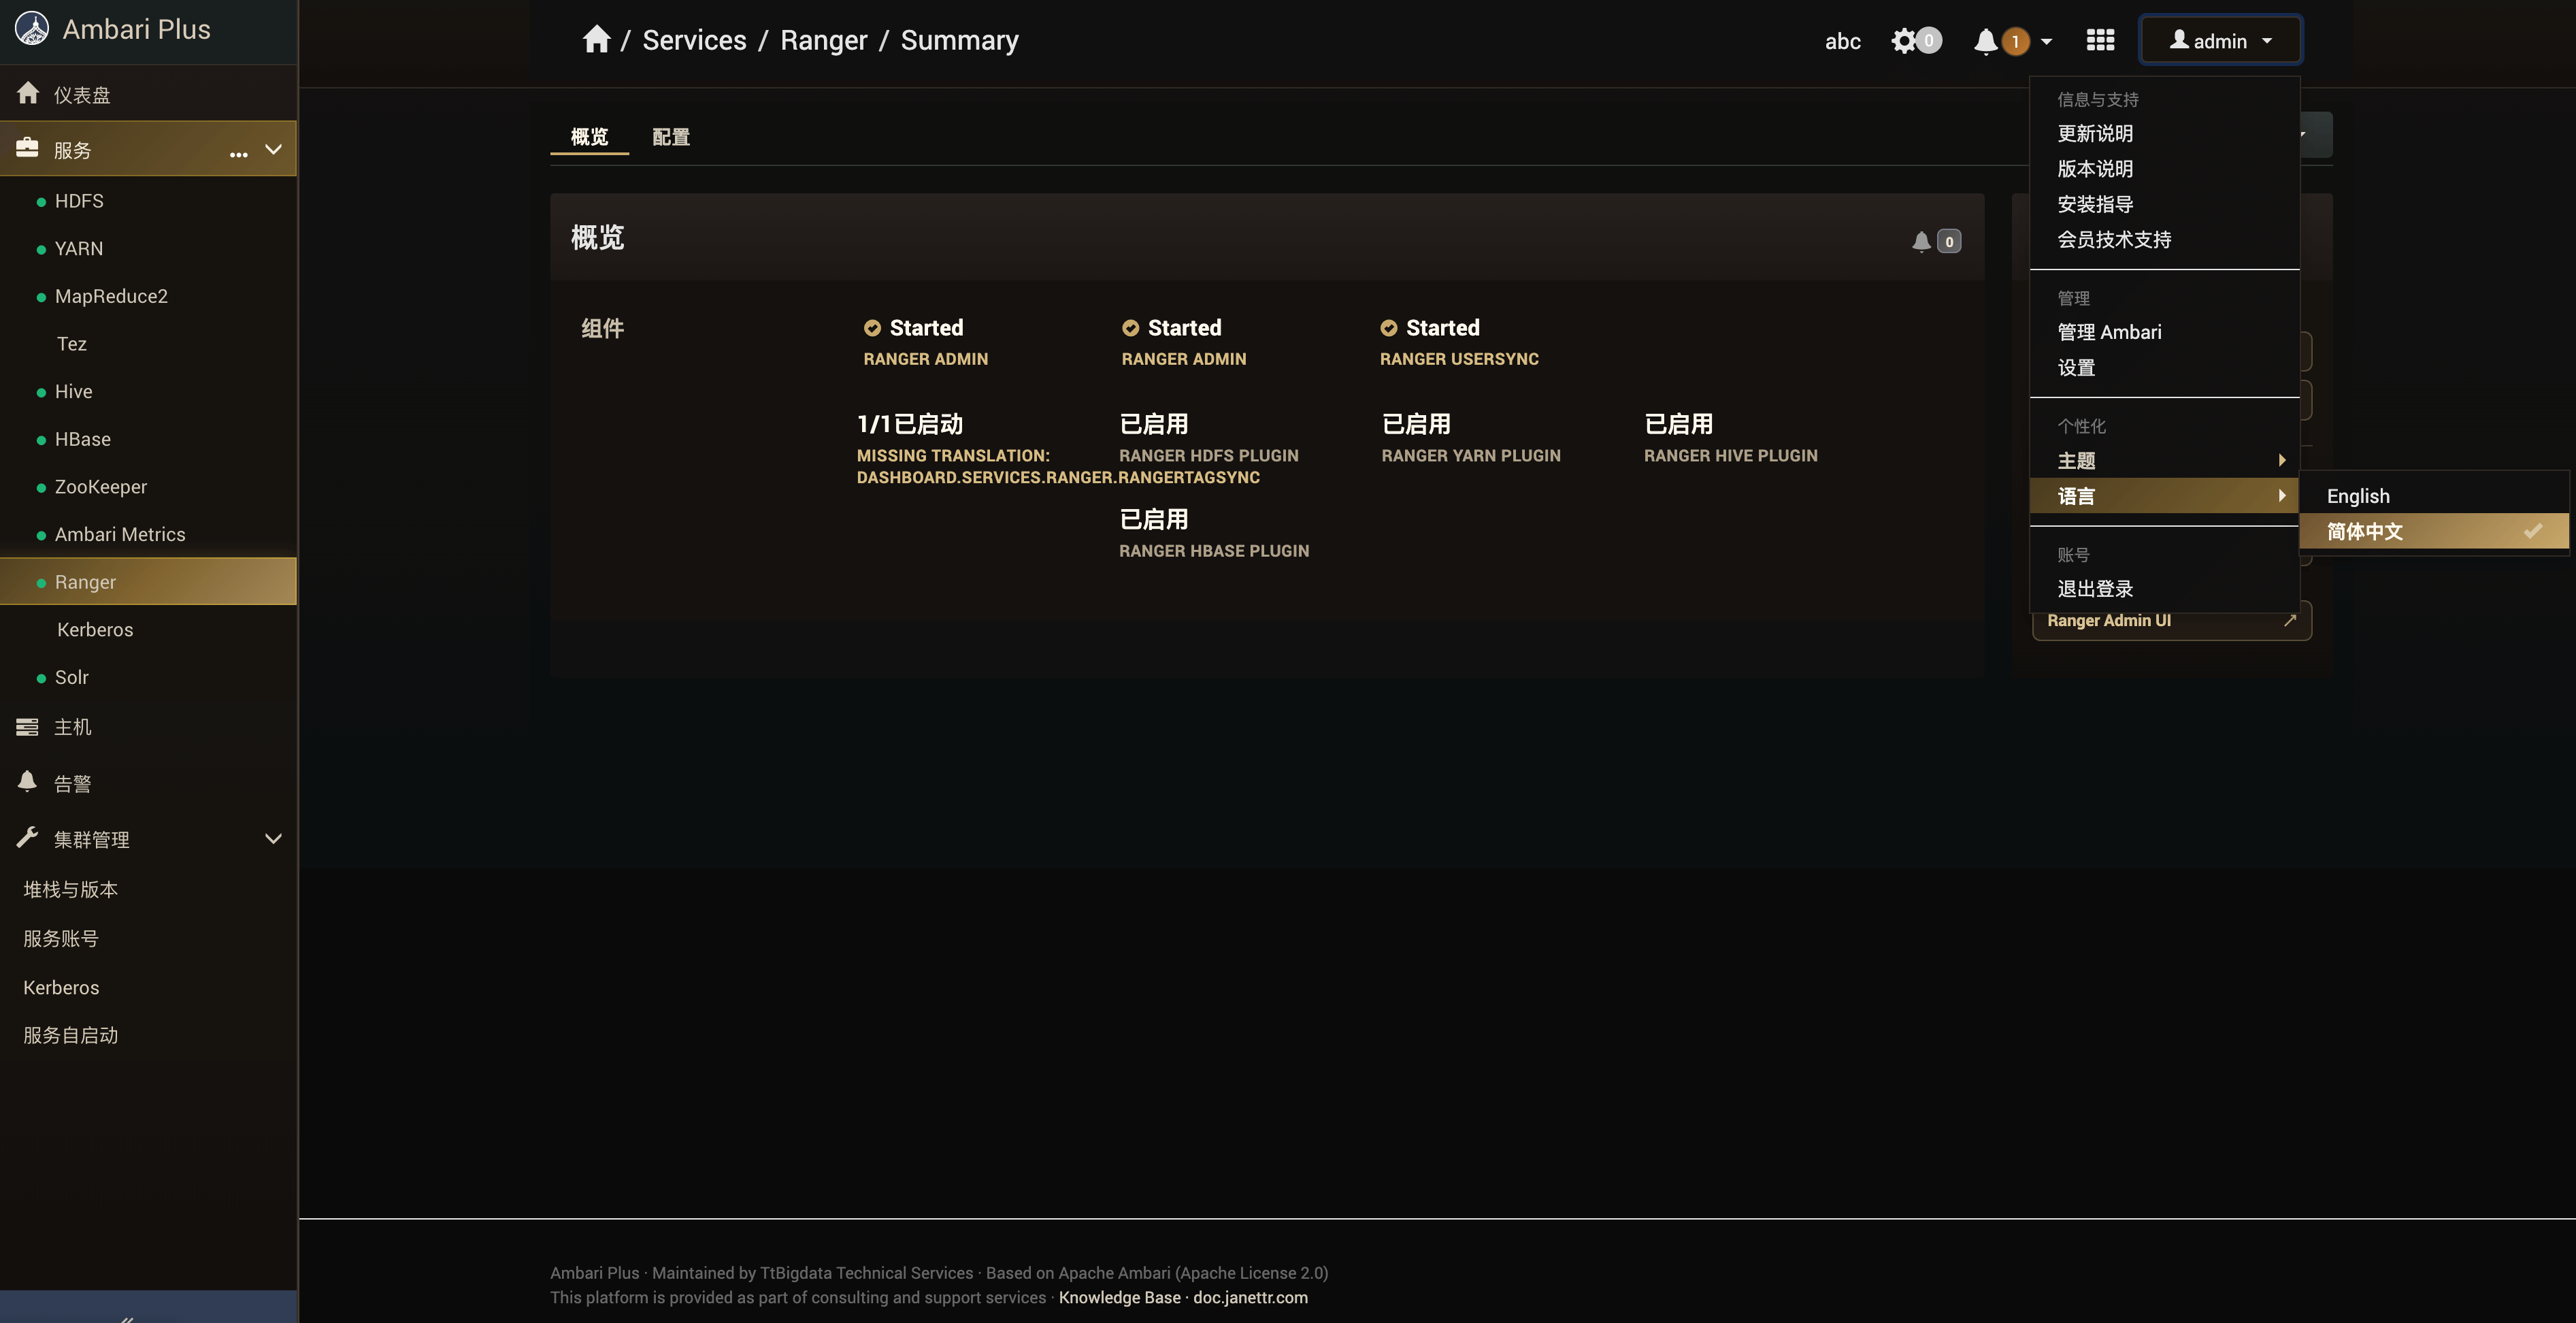This screenshot has width=2576, height=1323.
Task: Collapse the 服务 services section chevron
Action: point(273,150)
